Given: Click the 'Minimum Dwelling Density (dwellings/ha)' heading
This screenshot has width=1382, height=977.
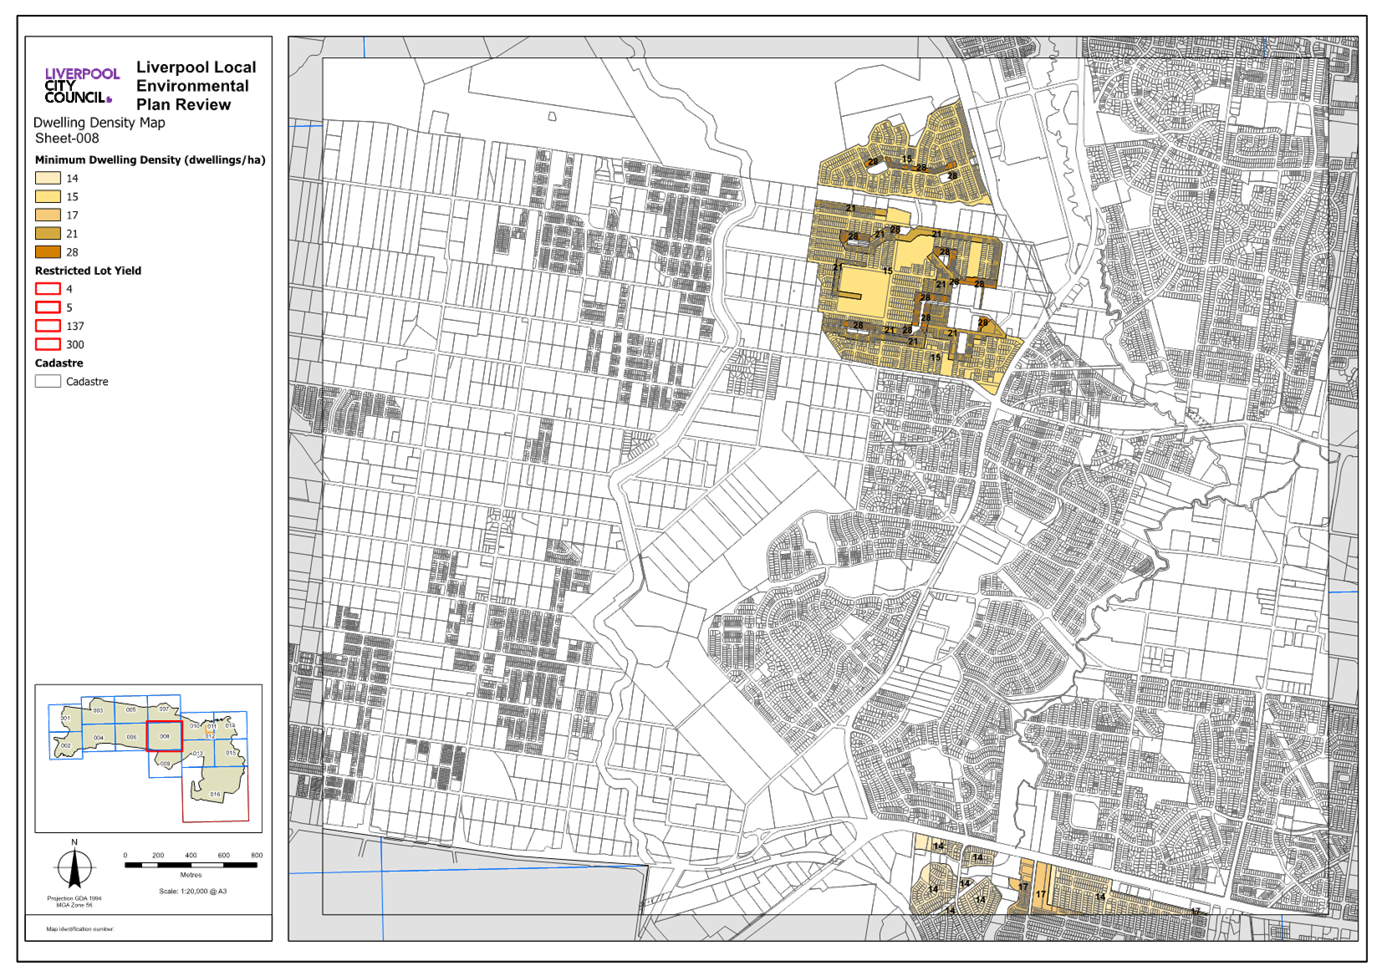Looking at the screenshot, I should coord(150,160).
